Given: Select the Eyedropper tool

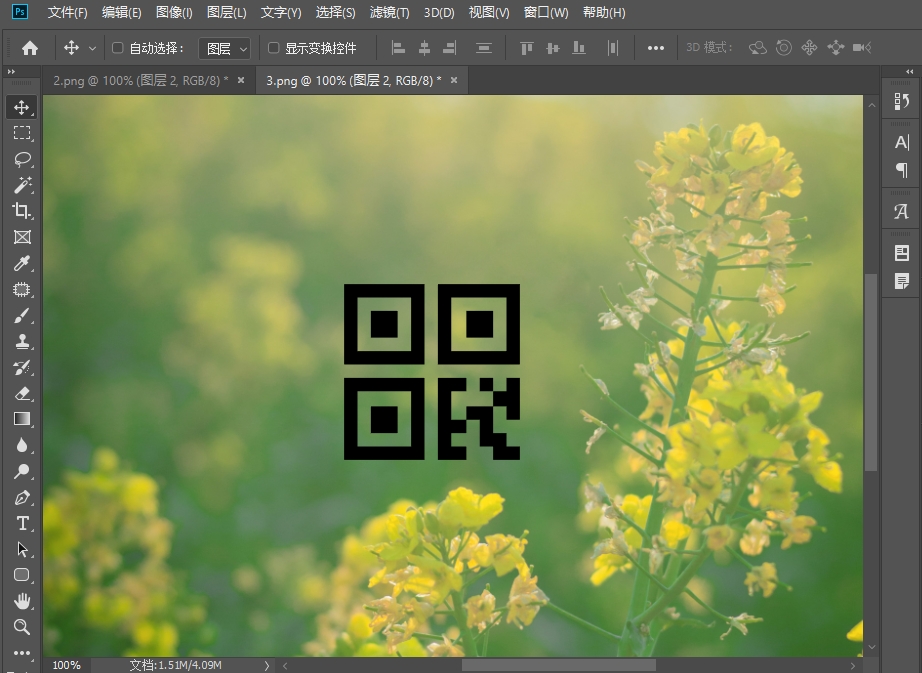Looking at the screenshot, I should pyautogui.click(x=22, y=263).
